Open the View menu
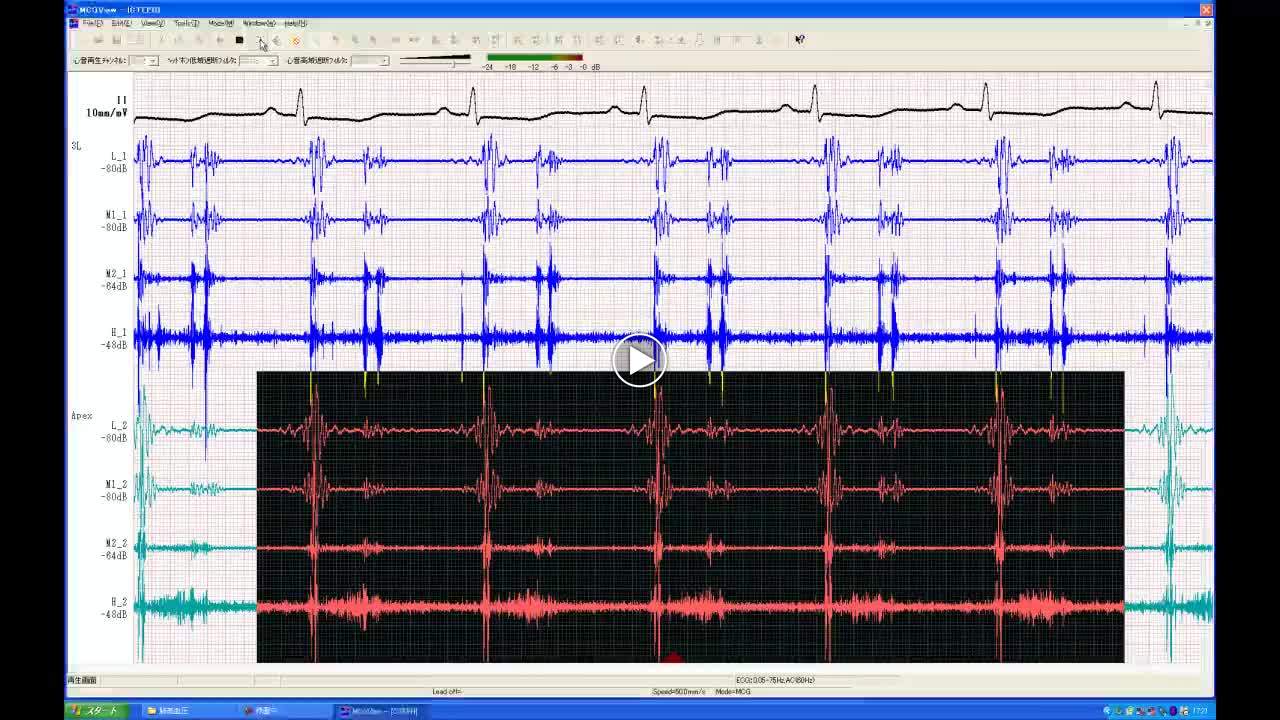Image resolution: width=1280 pixels, height=720 pixels. tap(153, 23)
